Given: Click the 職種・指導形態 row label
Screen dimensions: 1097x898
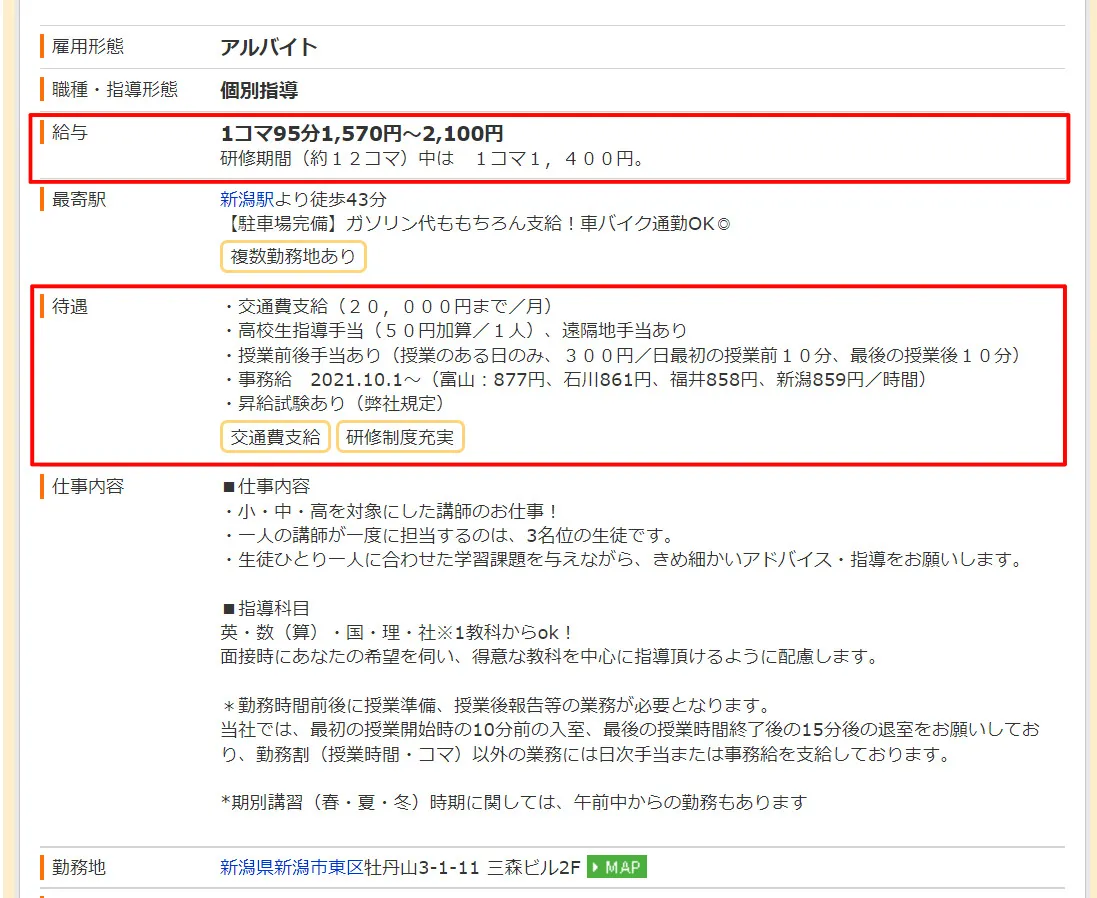Looking at the screenshot, I should [x=115, y=89].
